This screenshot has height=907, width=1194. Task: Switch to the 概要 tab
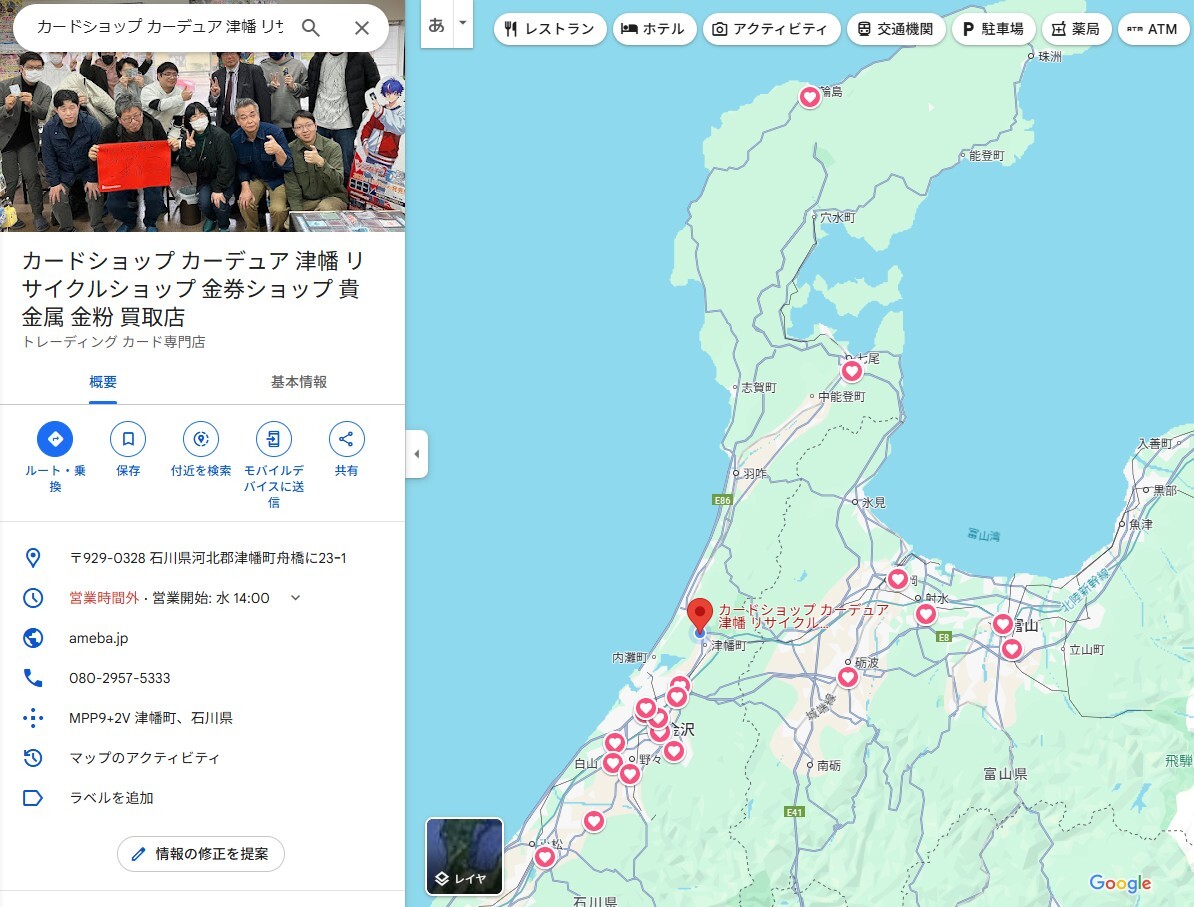(x=103, y=382)
